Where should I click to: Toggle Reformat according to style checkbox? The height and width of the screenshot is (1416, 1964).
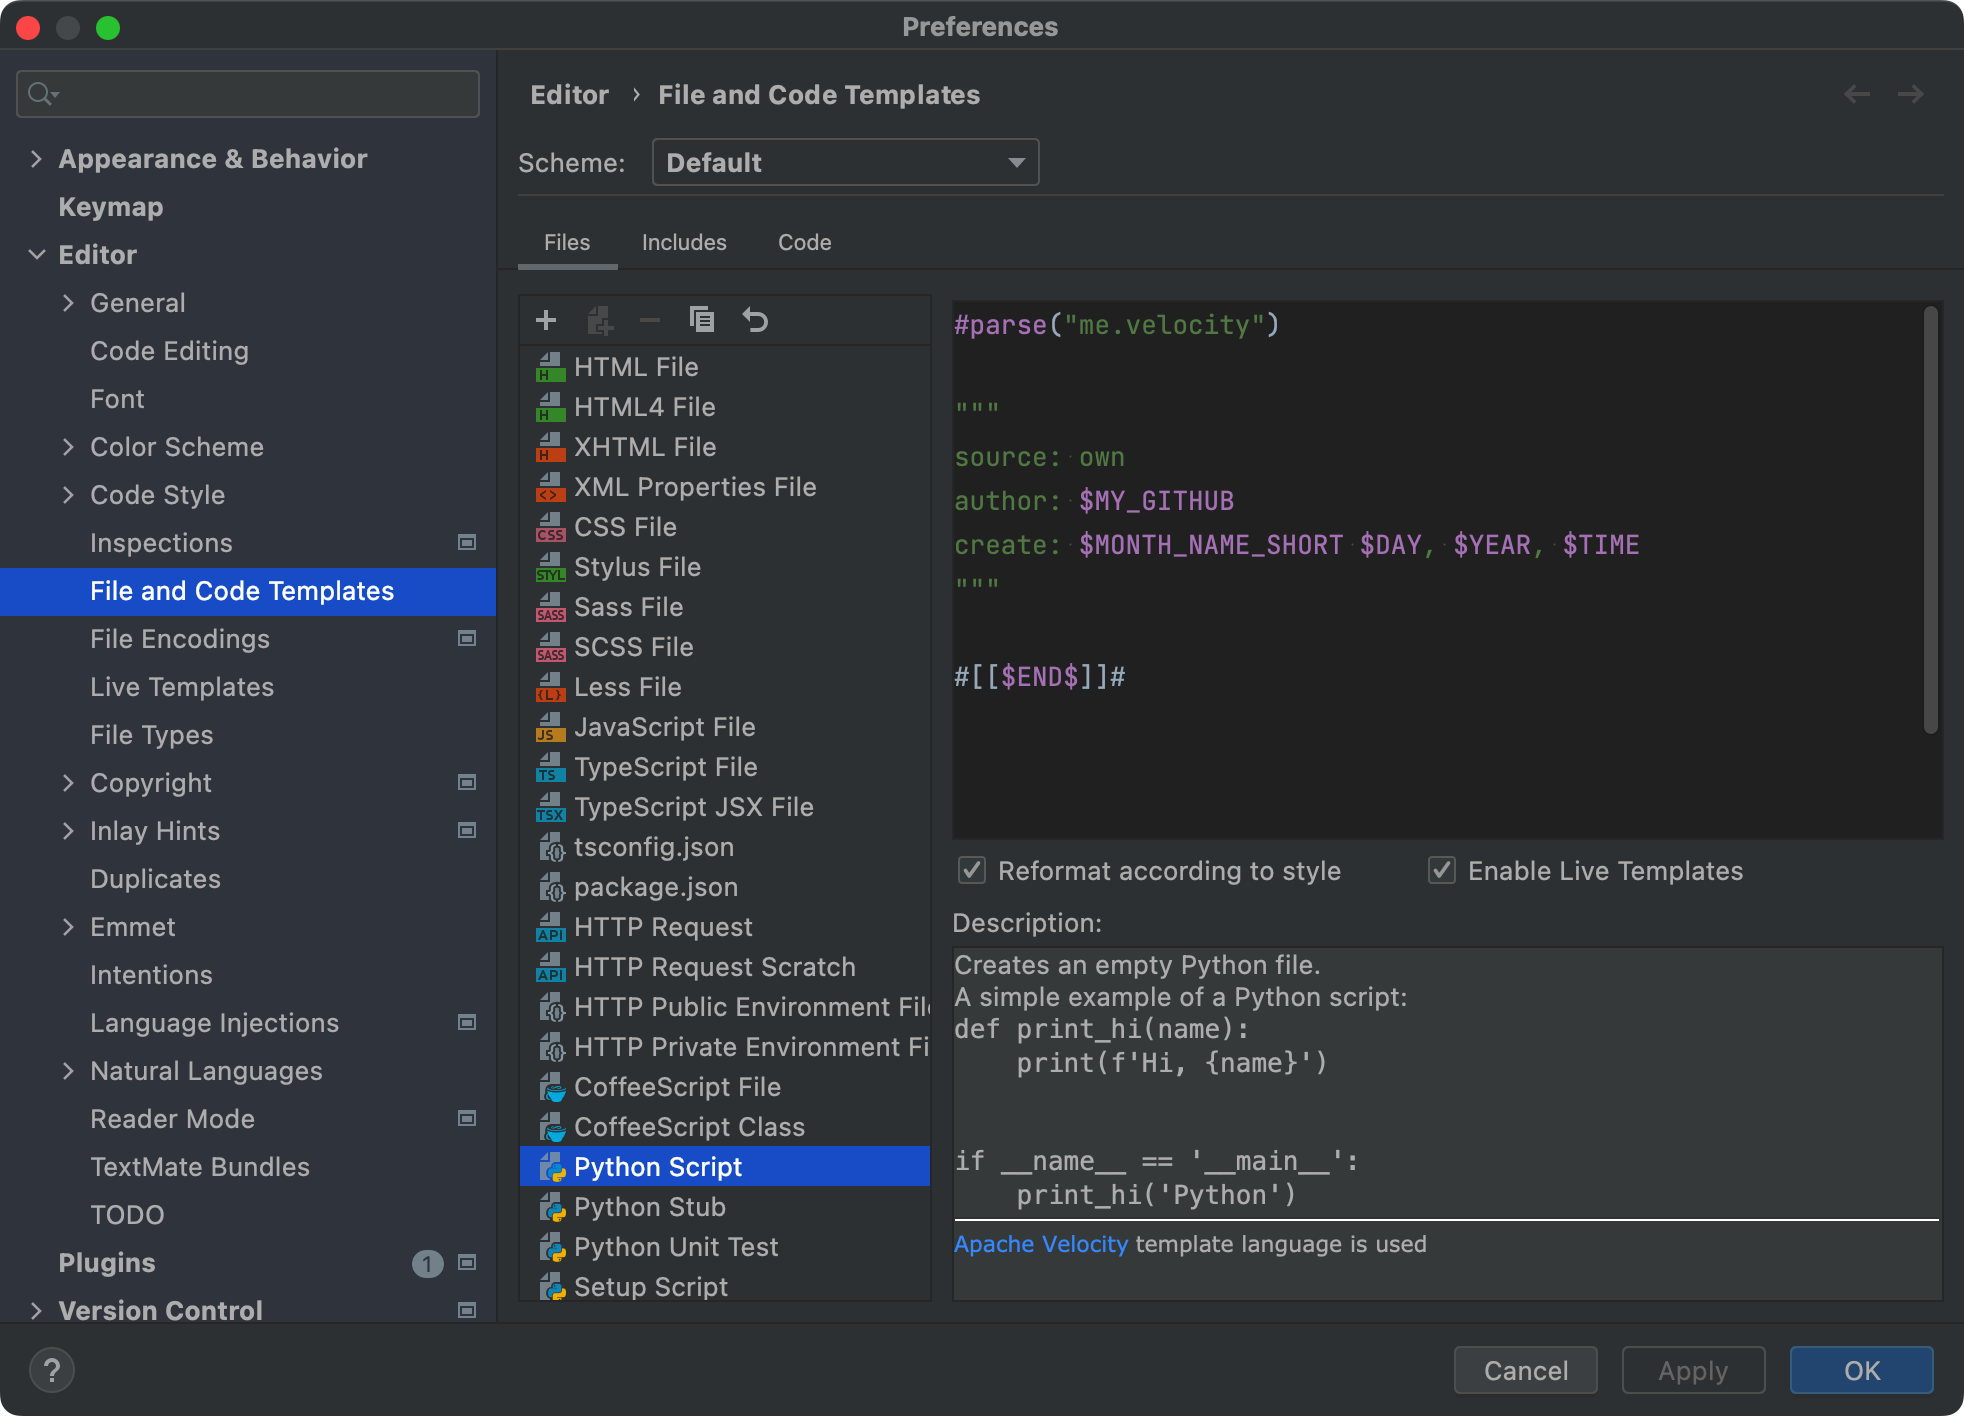[x=972, y=871]
